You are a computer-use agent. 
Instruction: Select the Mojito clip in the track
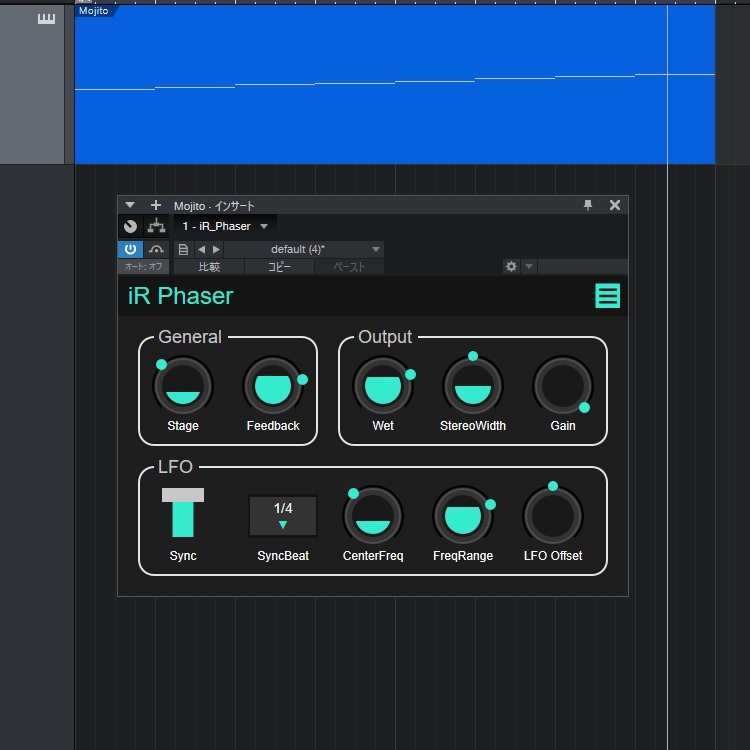(x=395, y=85)
